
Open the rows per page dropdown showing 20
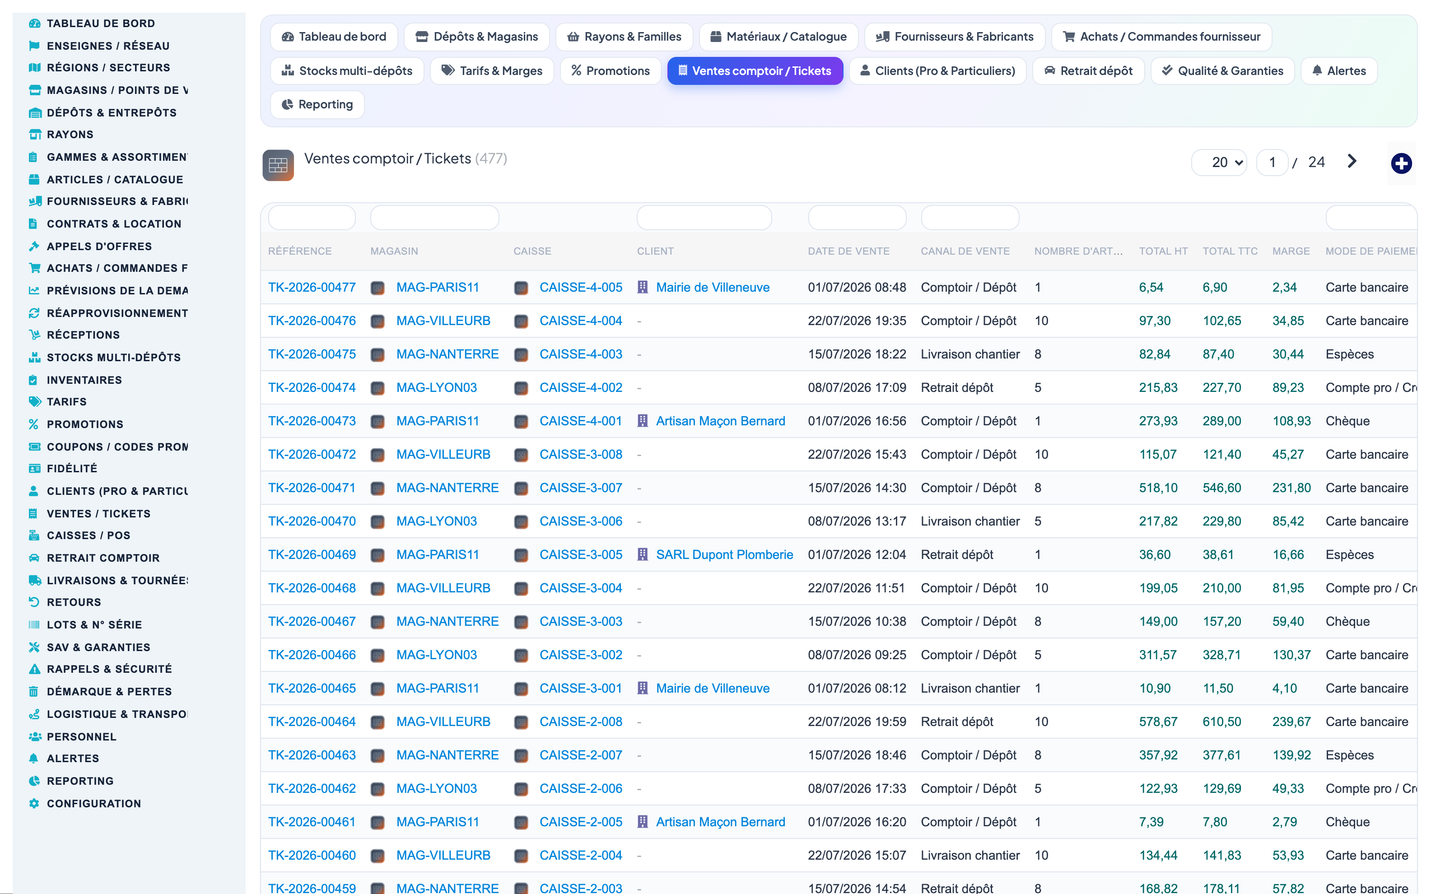(x=1219, y=162)
